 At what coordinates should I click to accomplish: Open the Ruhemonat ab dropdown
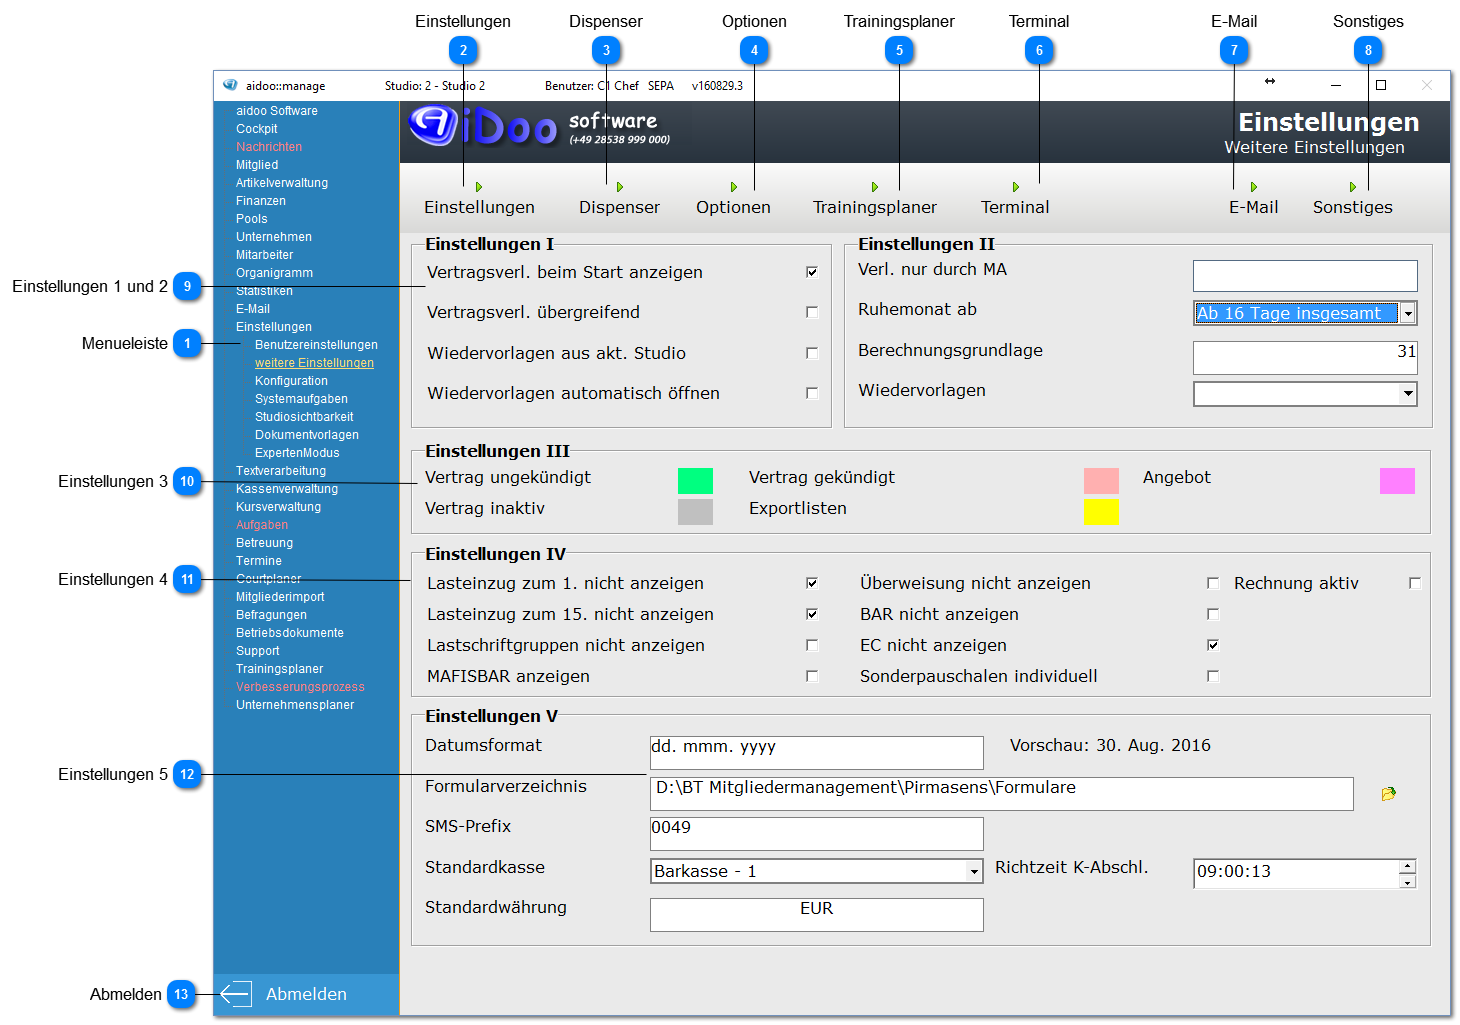(x=1408, y=313)
